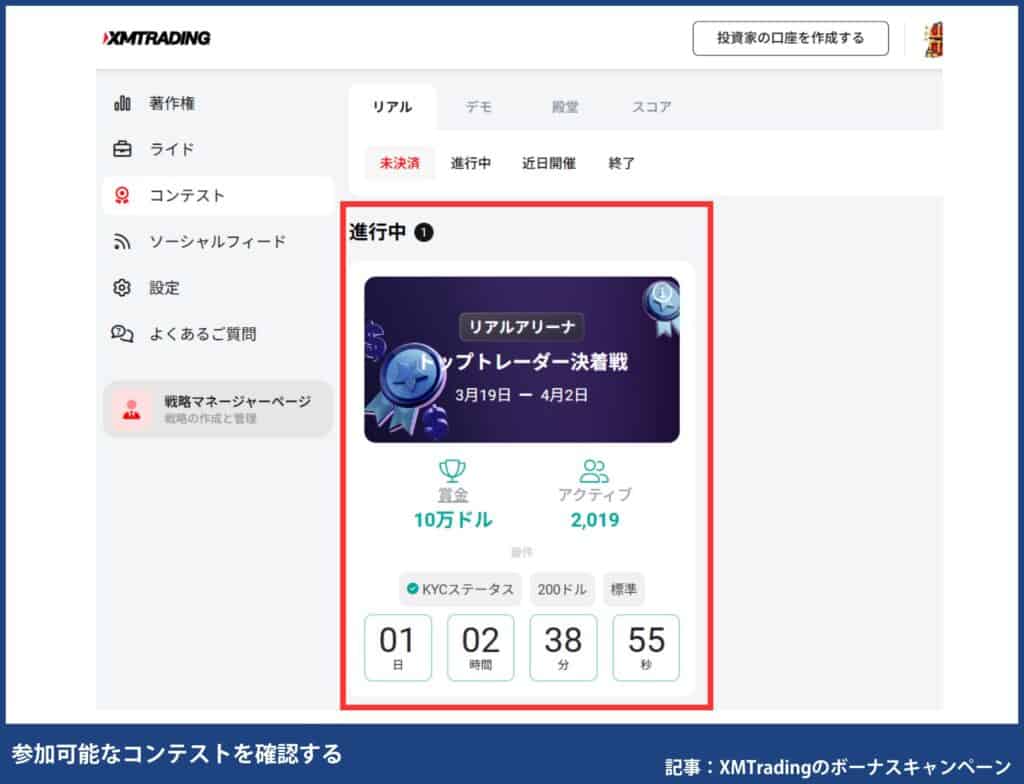
Task: Select the 終了 filter
Action: [621, 163]
